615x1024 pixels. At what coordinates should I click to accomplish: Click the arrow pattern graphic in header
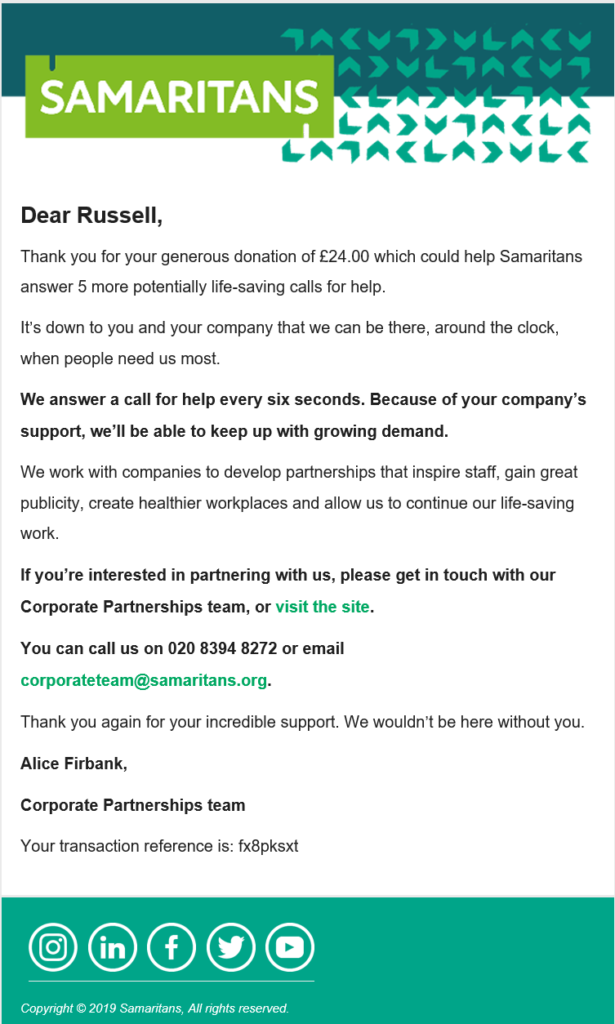[x=460, y=95]
